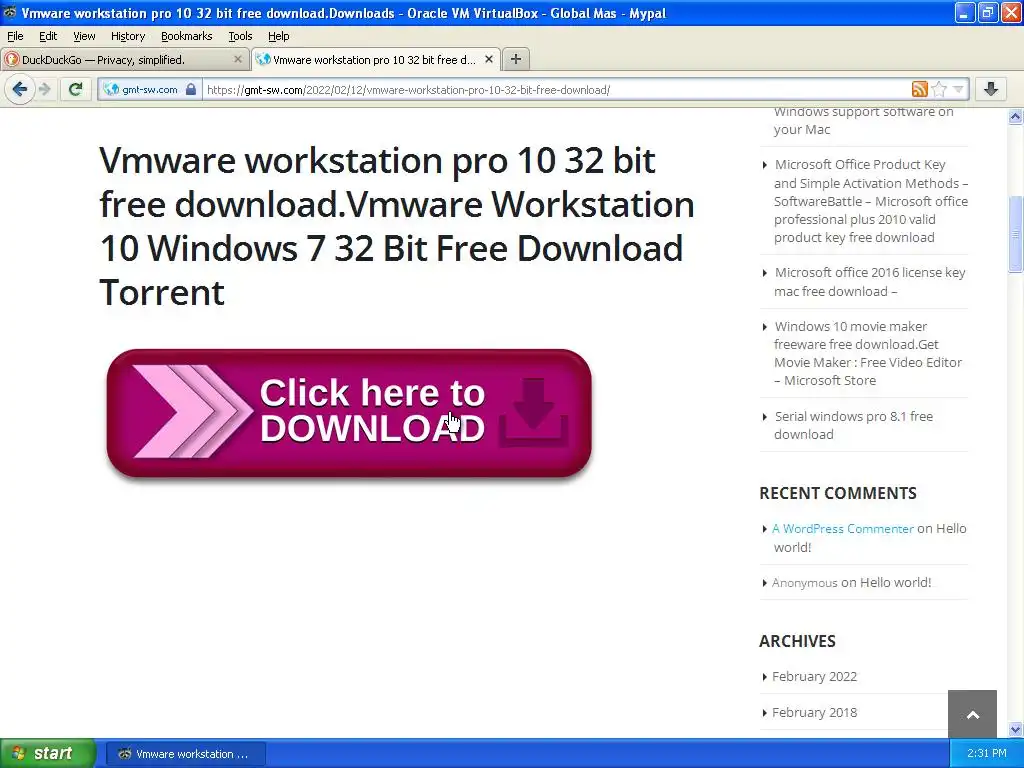Click the page heading Vmware workstation pro 10

pyautogui.click(x=396, y=226)
